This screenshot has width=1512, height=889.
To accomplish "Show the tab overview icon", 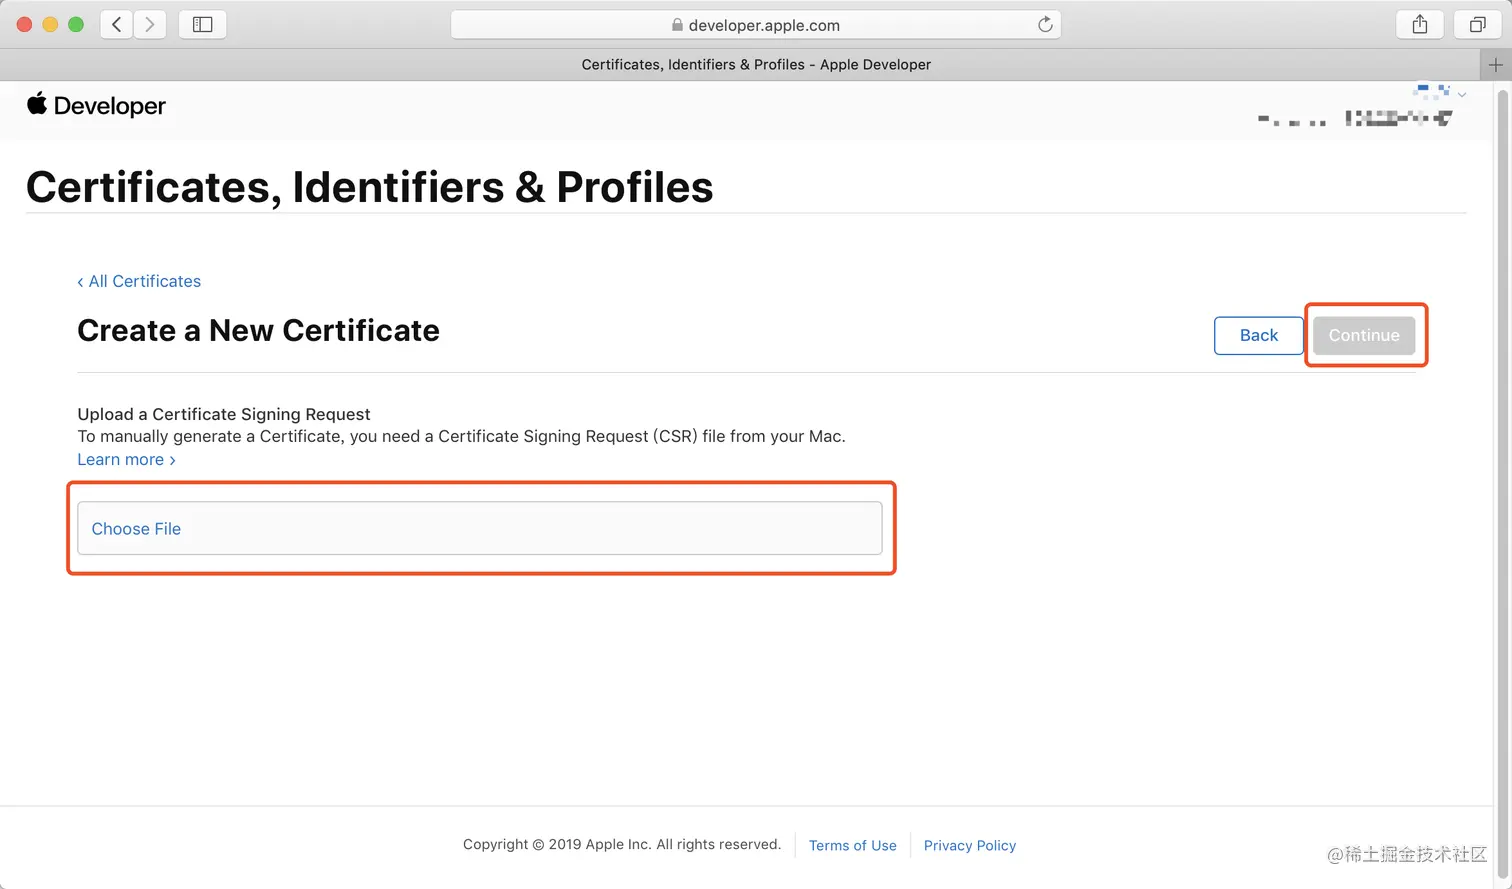I will coord(1477,24).
